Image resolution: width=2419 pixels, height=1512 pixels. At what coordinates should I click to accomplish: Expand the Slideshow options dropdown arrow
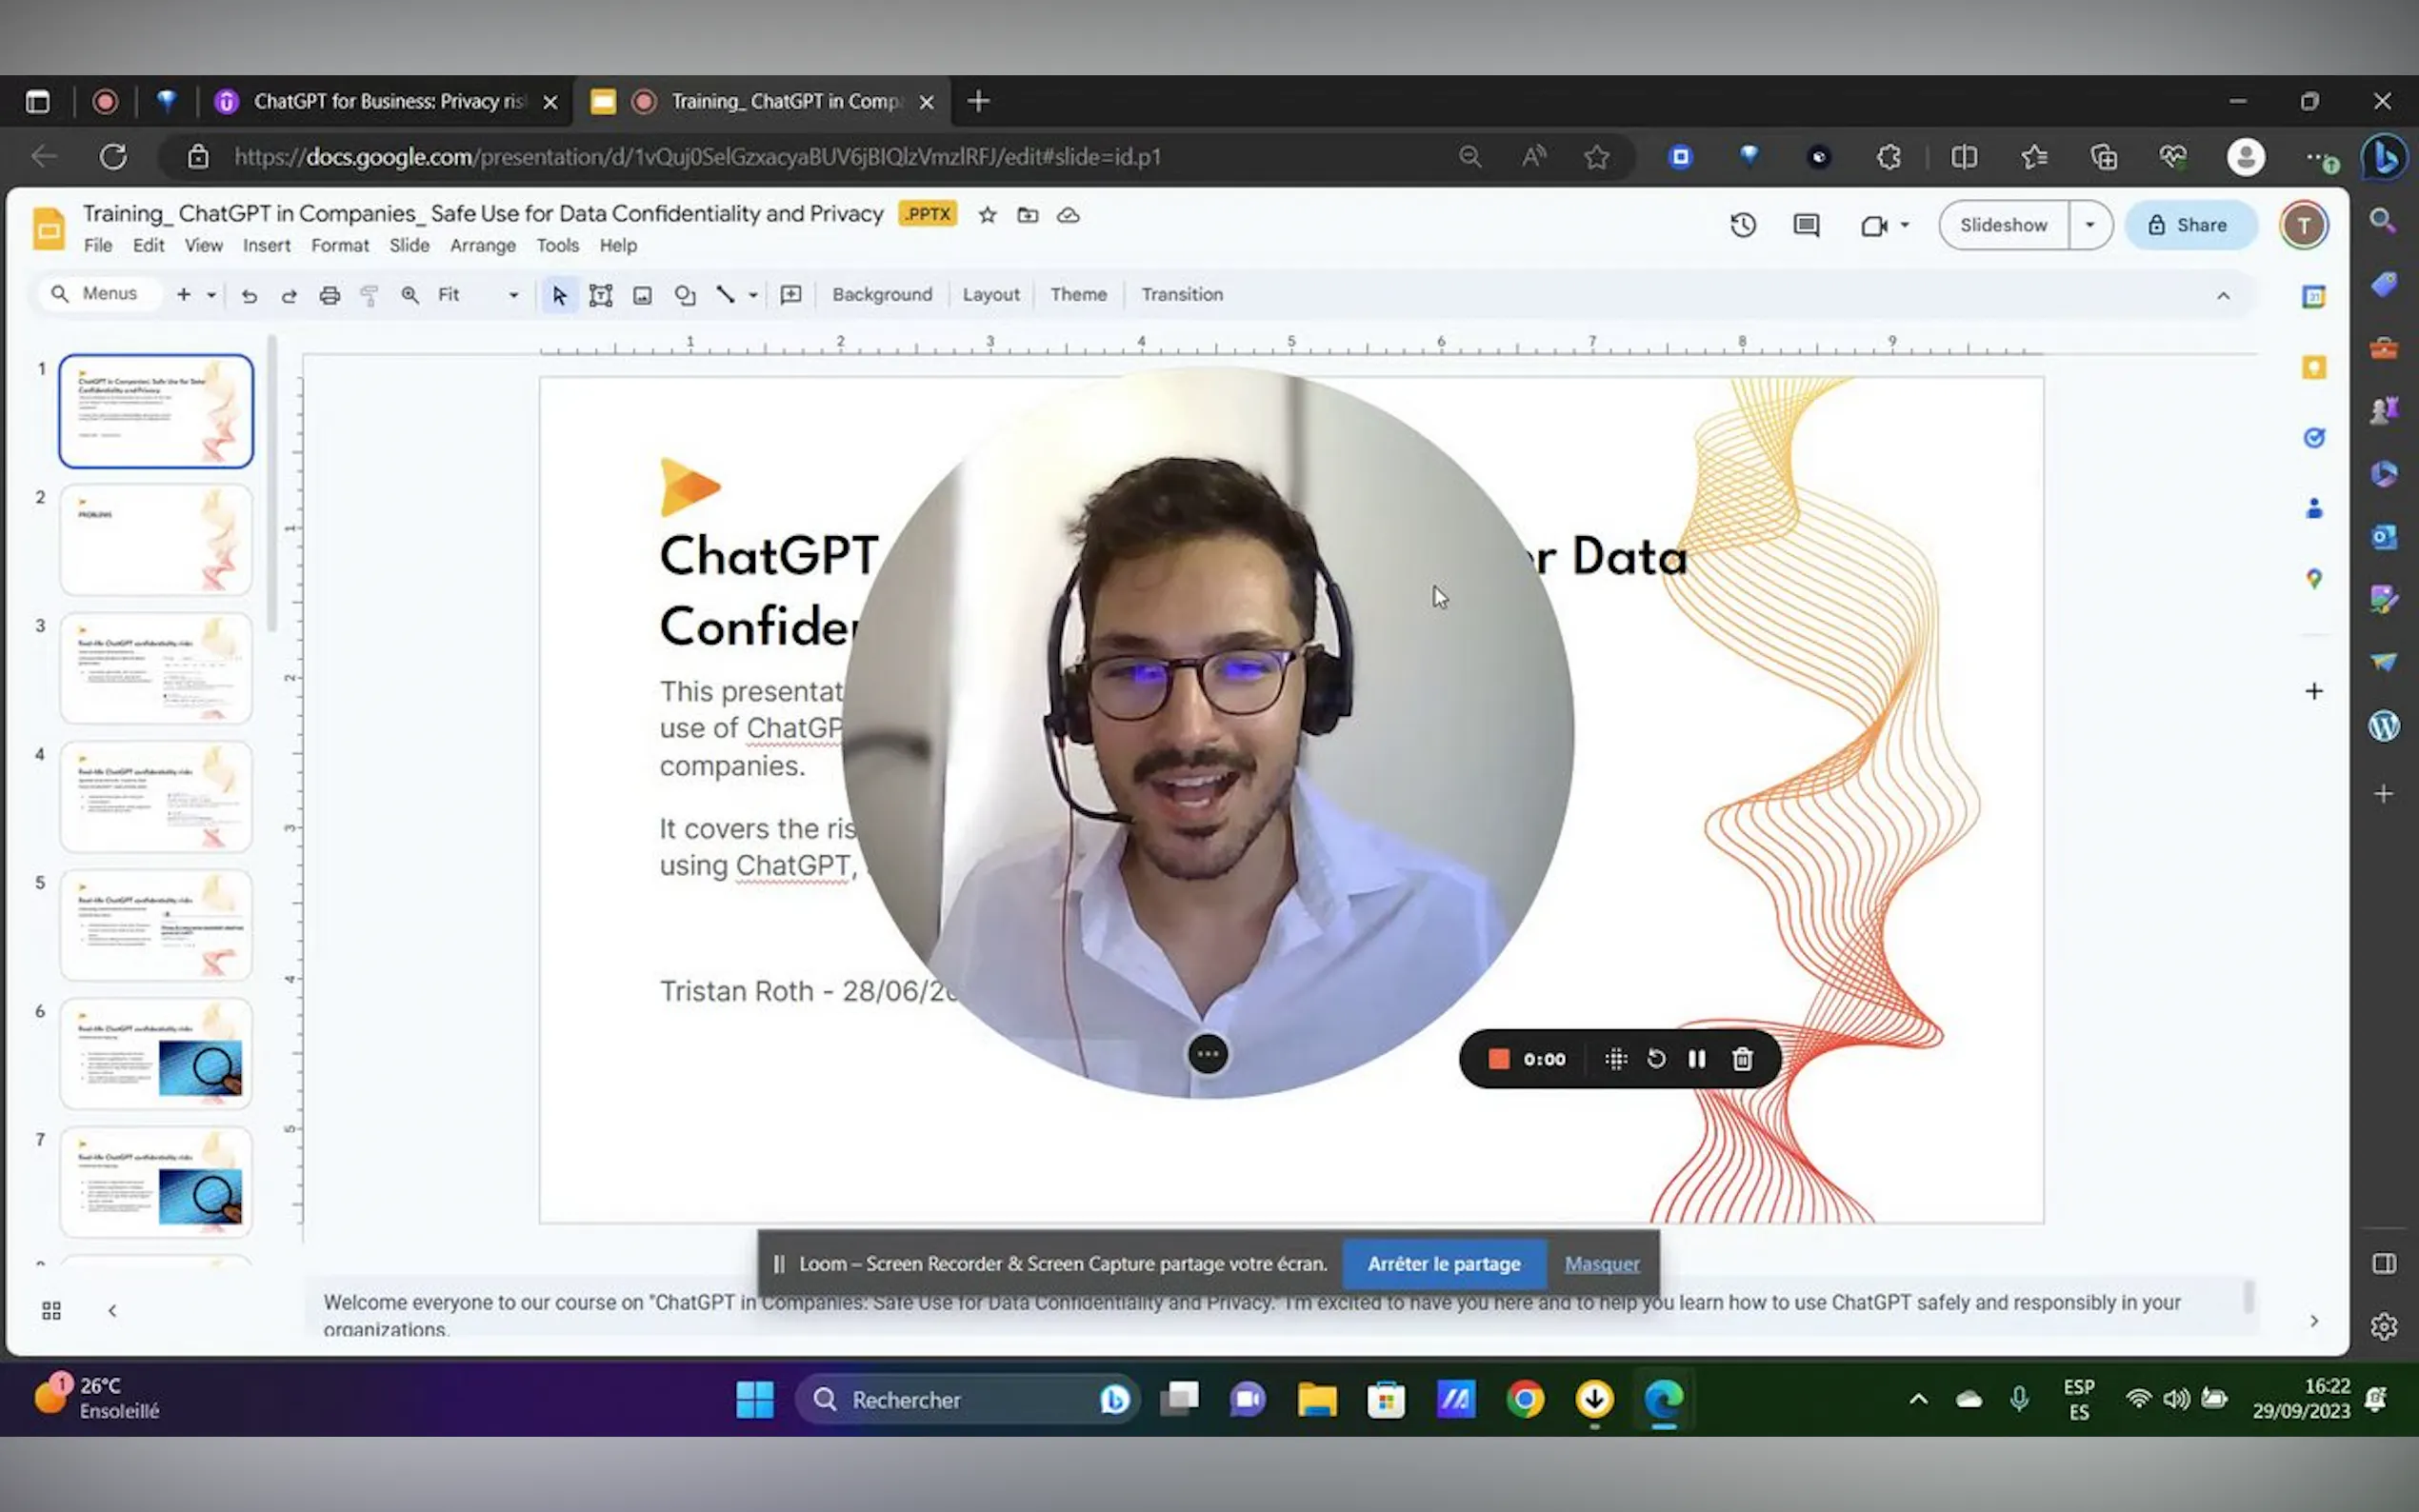click(x=2090, y=225)
